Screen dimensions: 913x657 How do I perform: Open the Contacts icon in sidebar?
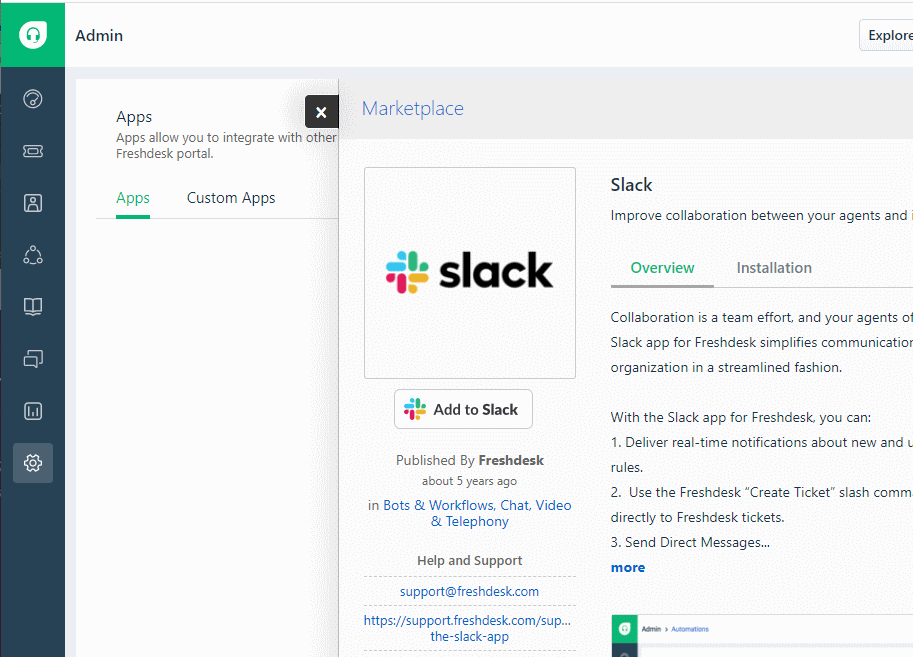point(33,203)
